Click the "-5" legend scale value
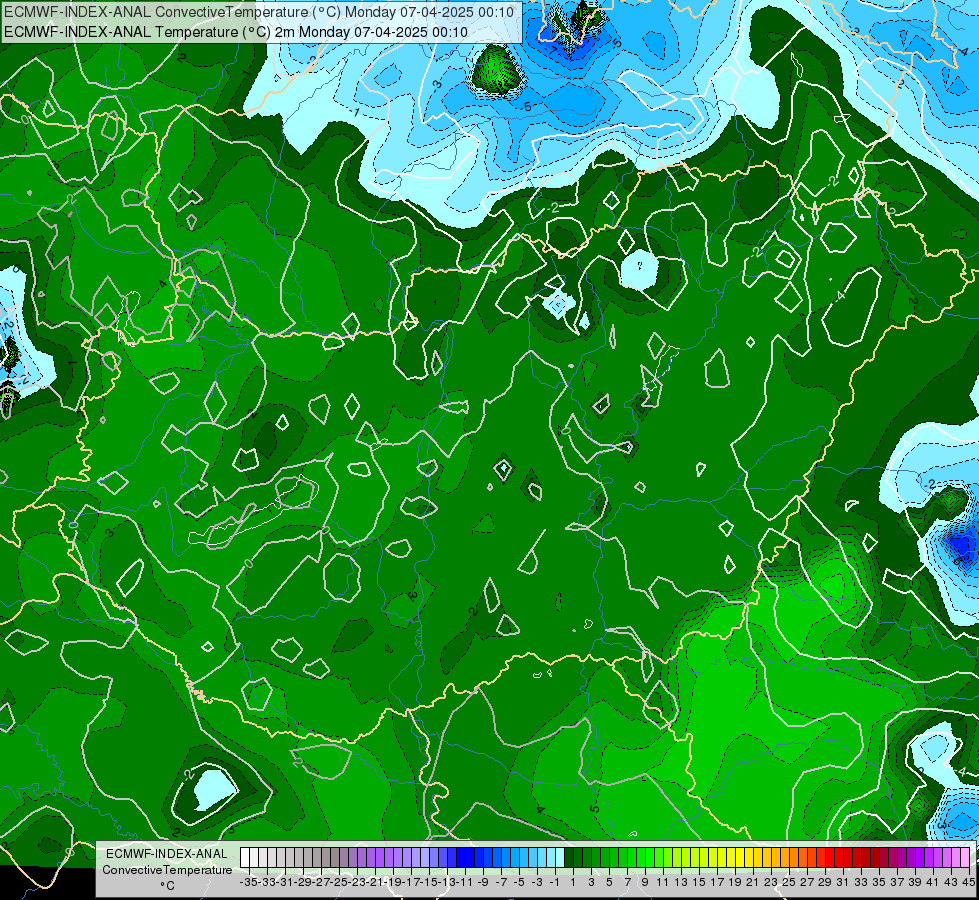The height and width of the screenshot is (900, 979). click(519, 882)
